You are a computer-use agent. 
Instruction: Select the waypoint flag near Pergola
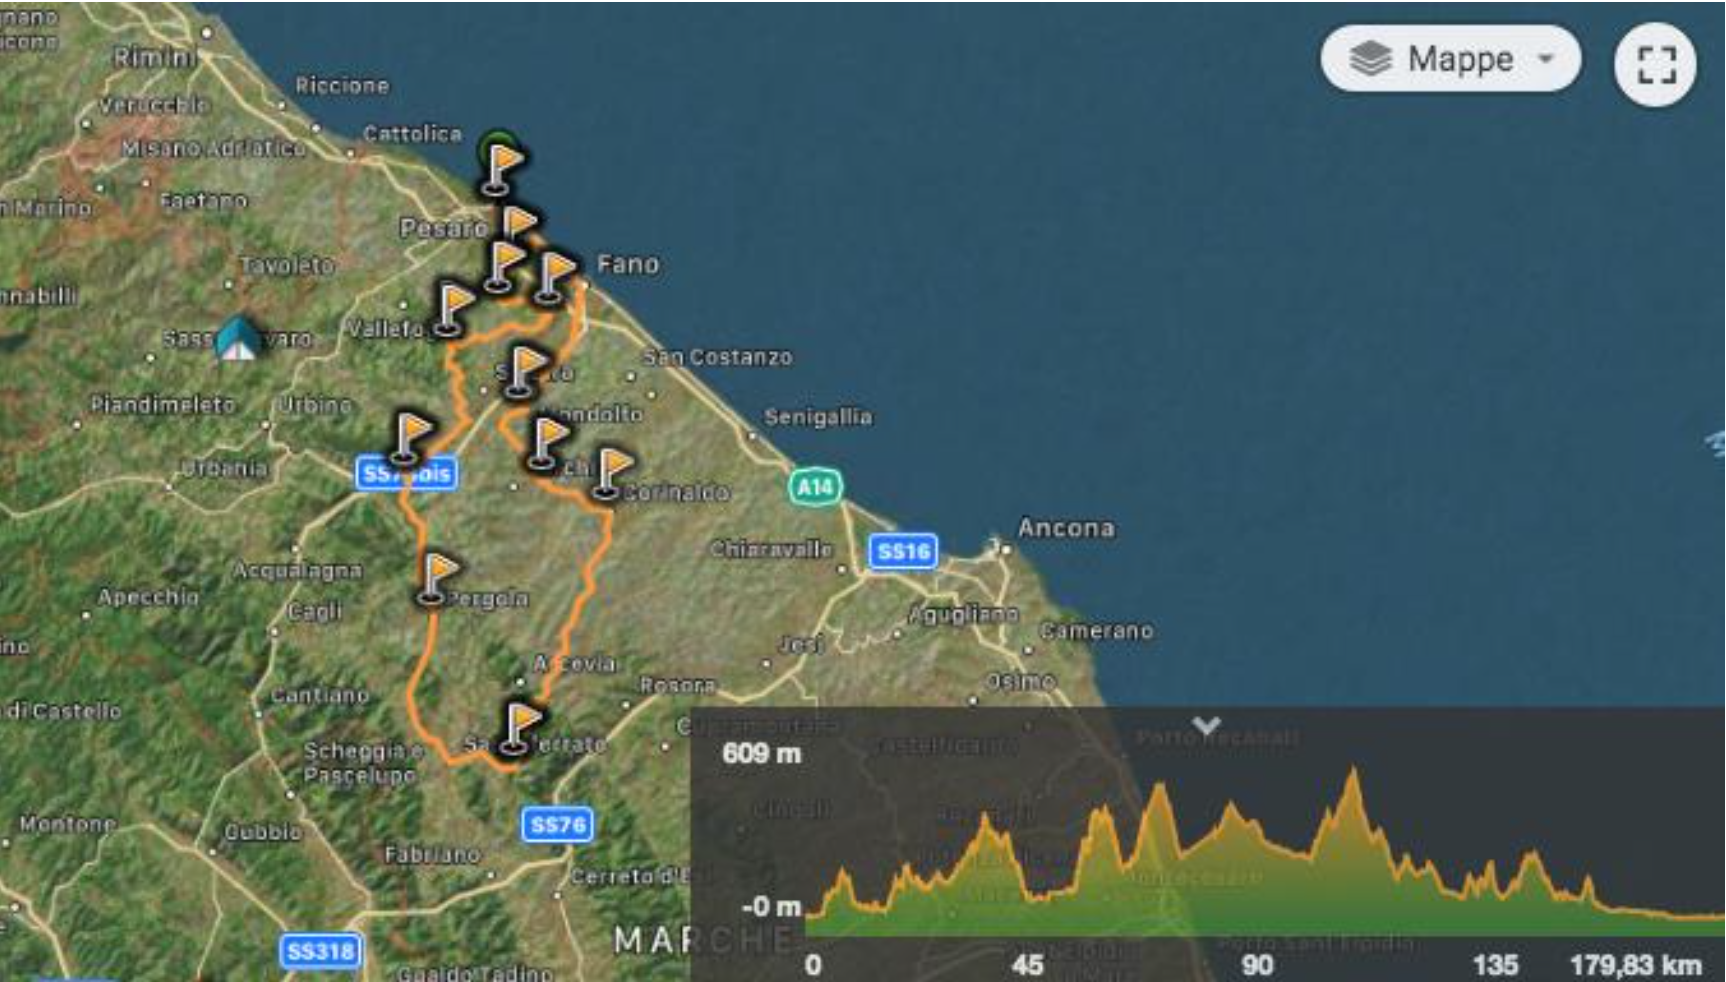point(437,578)
